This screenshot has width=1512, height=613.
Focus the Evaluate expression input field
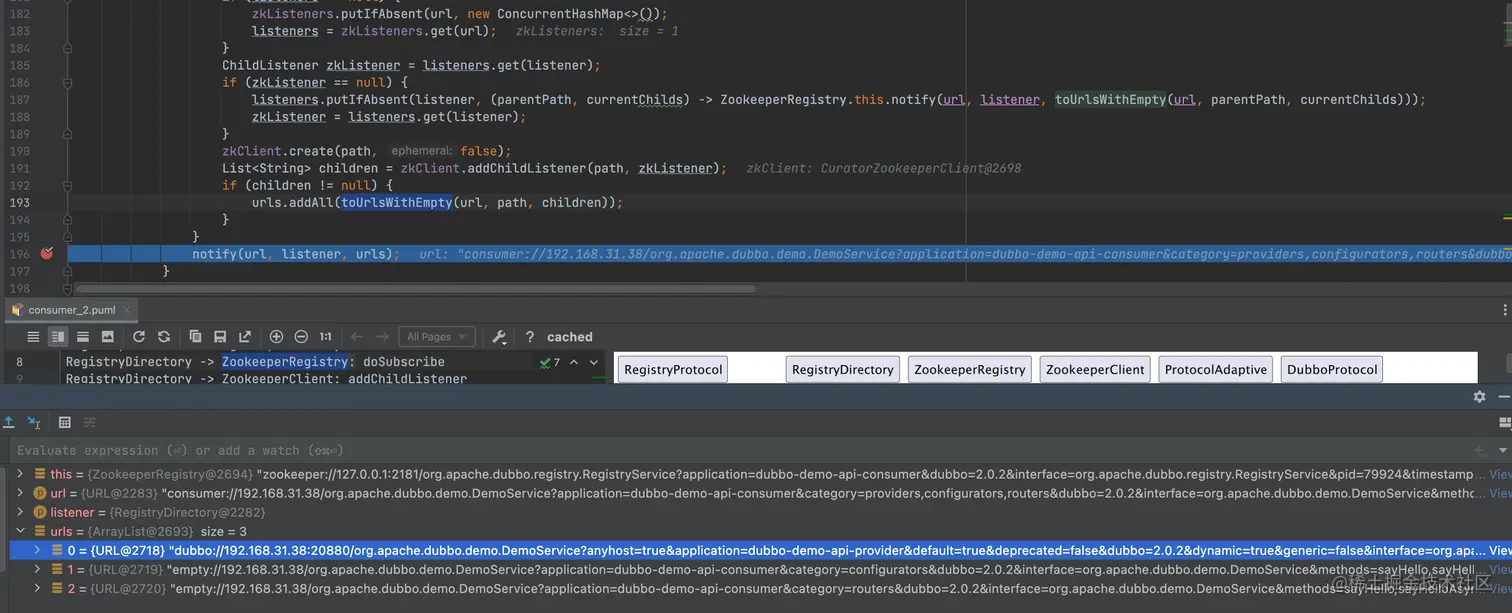(x=738, y=450)
